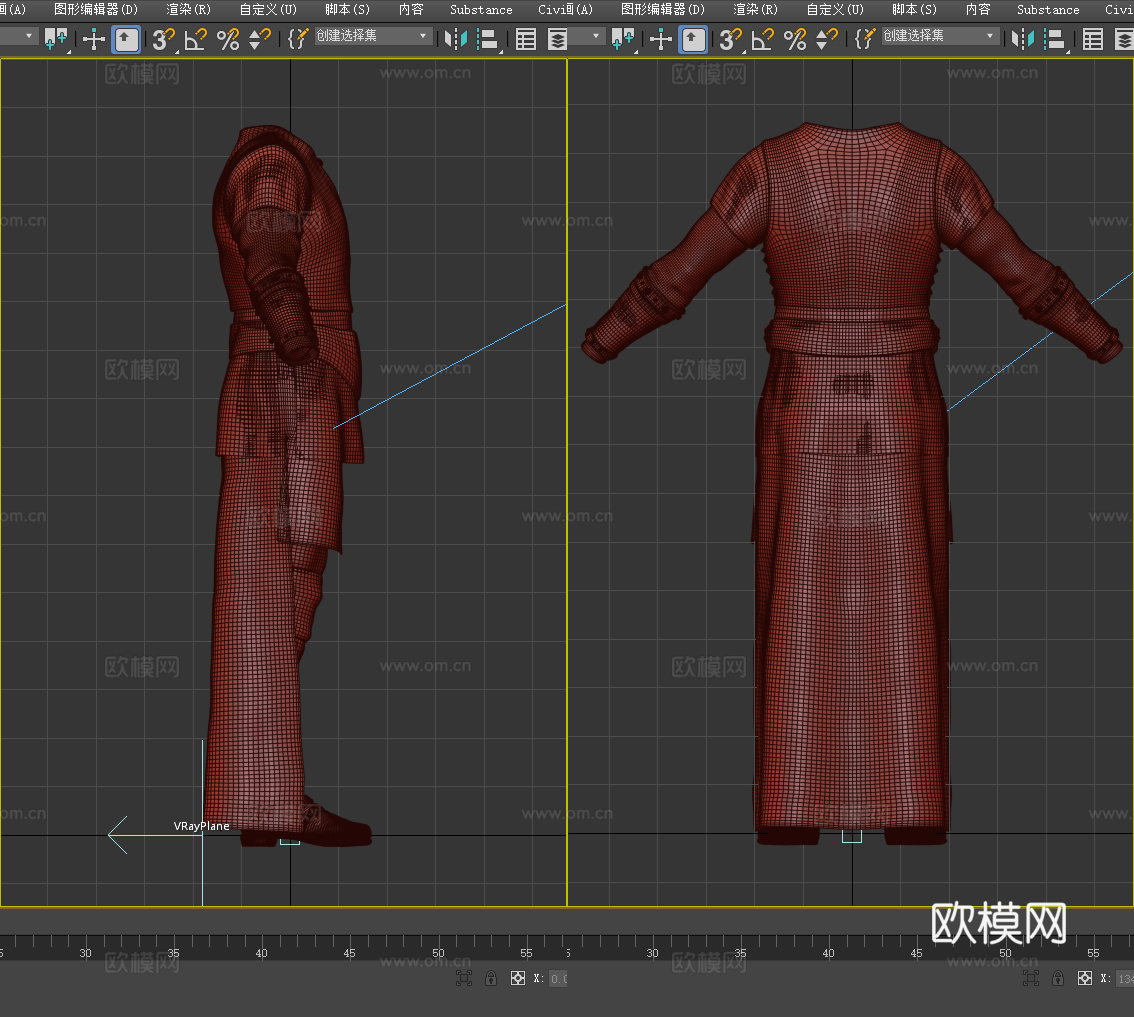Click Absolute Mode Transform icon in right status bar
This screenshot has height=1017, width=1134.
point(1085,979)
